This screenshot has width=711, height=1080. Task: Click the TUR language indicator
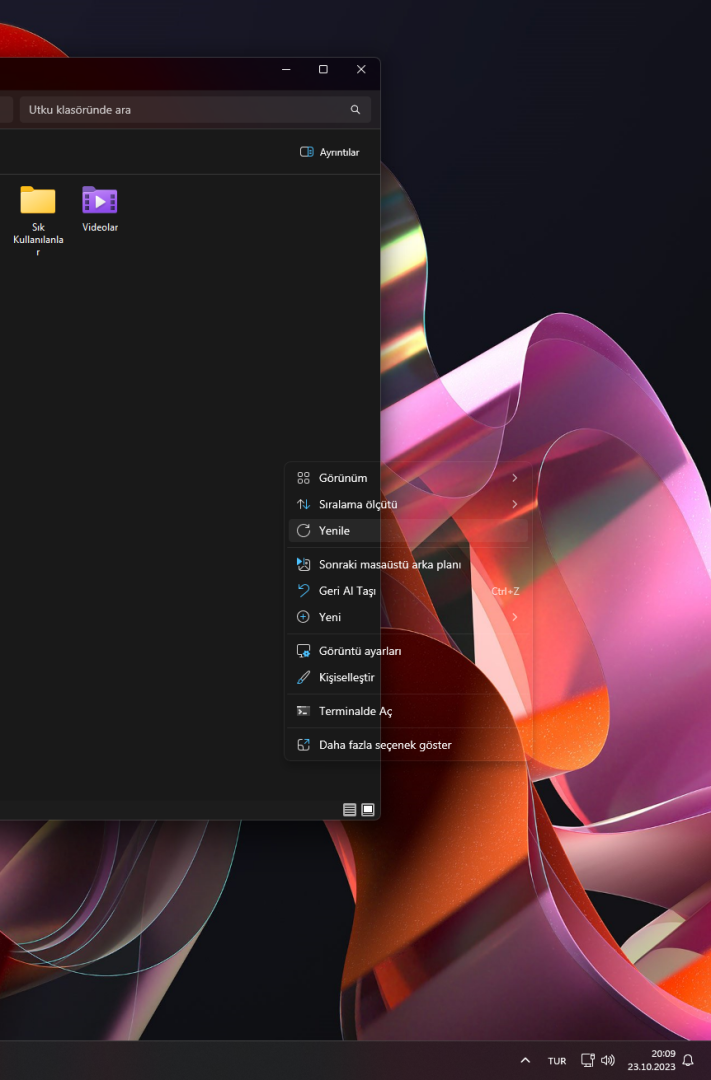pos(557,1061)
